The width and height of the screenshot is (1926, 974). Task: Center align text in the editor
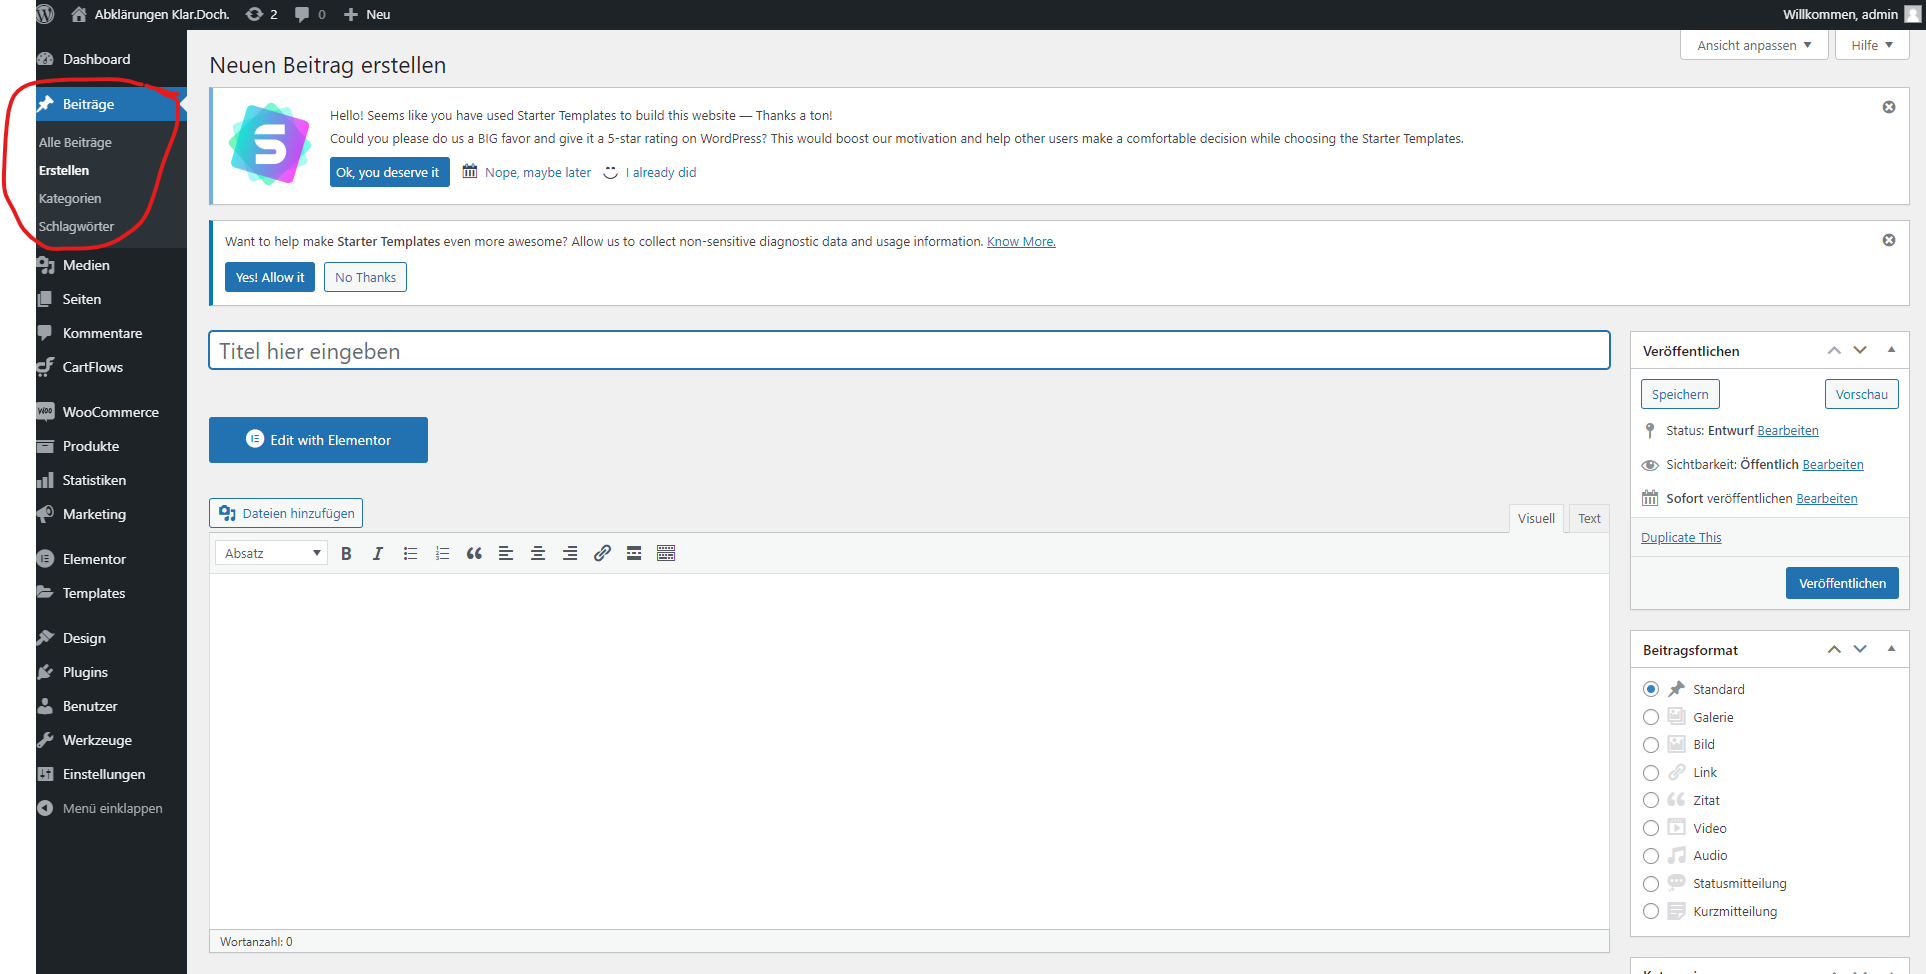(x=538, y=553)
